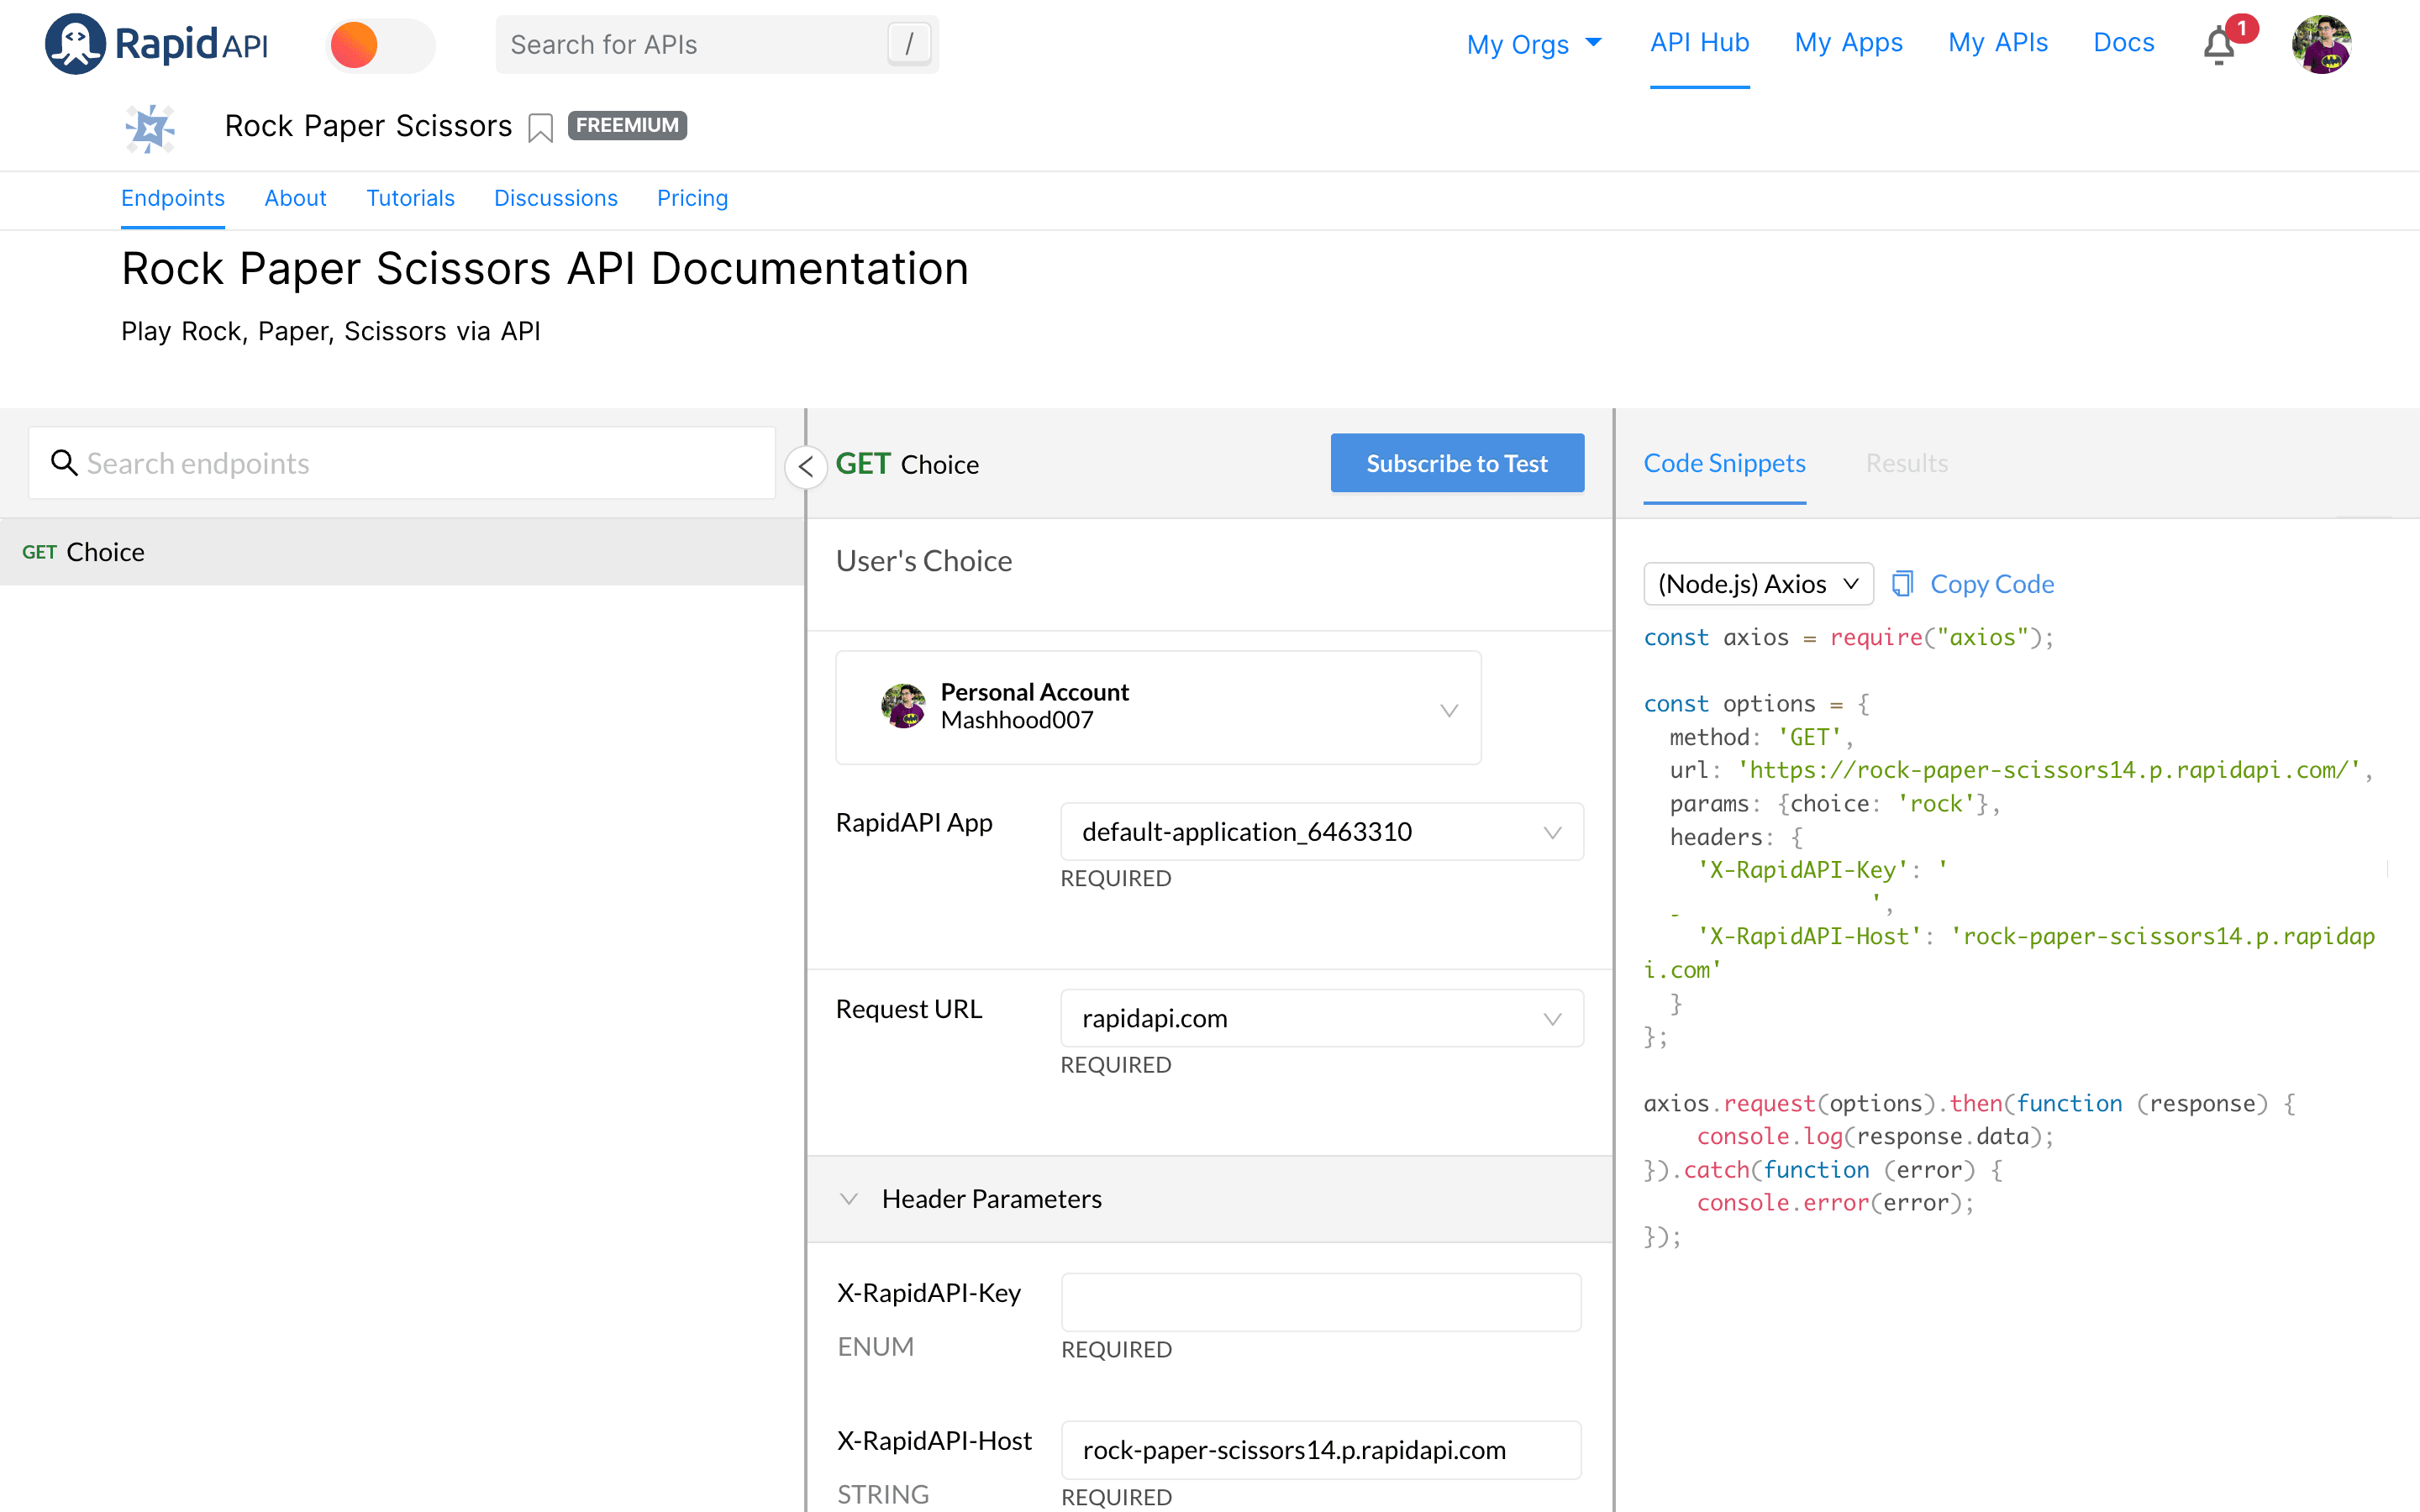Open notifications bell
The width and height of the screenshot is (2420, 1512).
coord(2219,46)
